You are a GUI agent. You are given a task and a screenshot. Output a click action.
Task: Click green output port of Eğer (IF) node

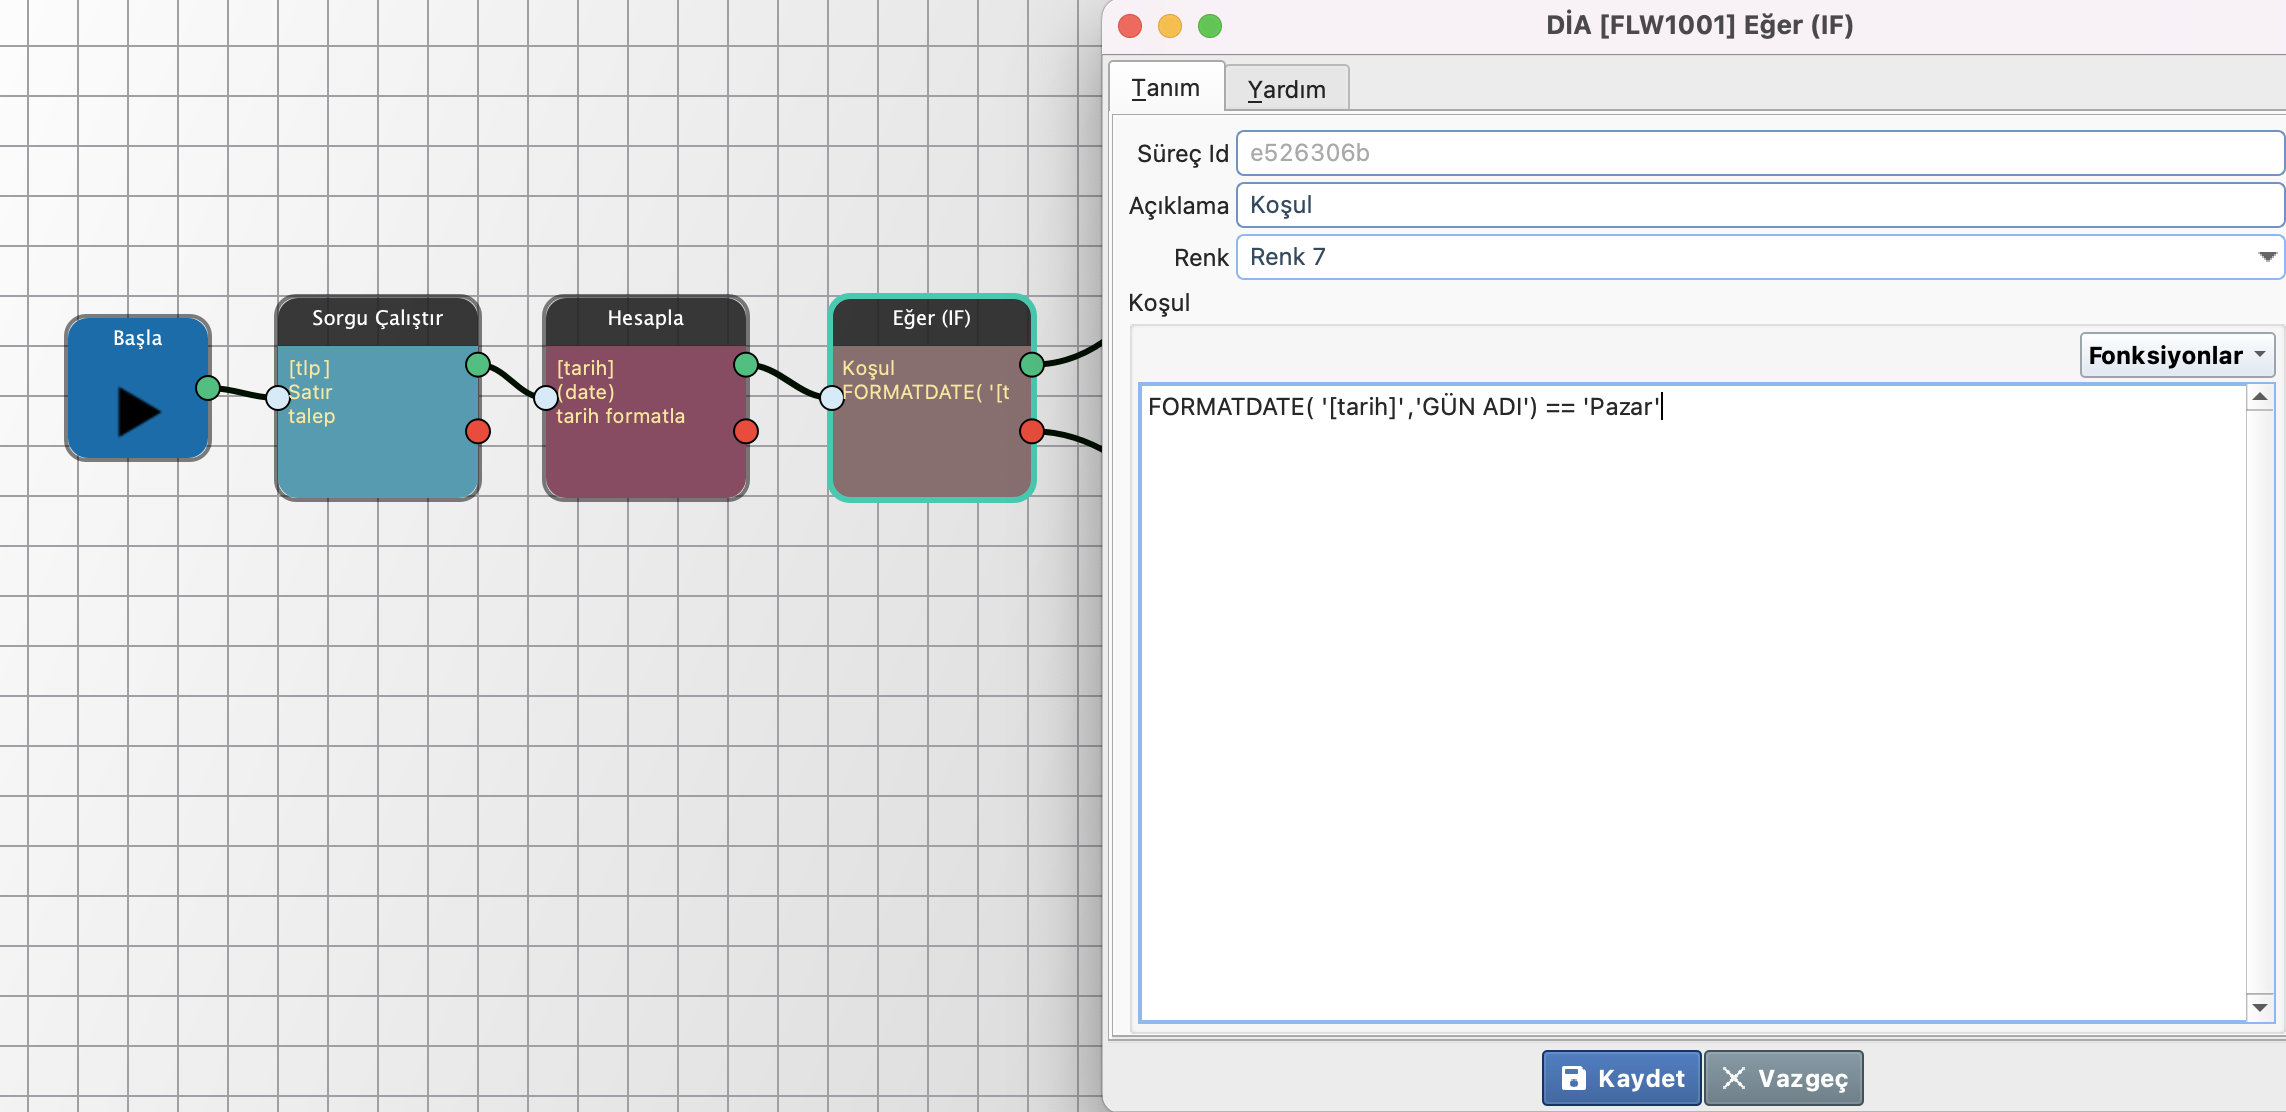click(x=1032, y=364)
